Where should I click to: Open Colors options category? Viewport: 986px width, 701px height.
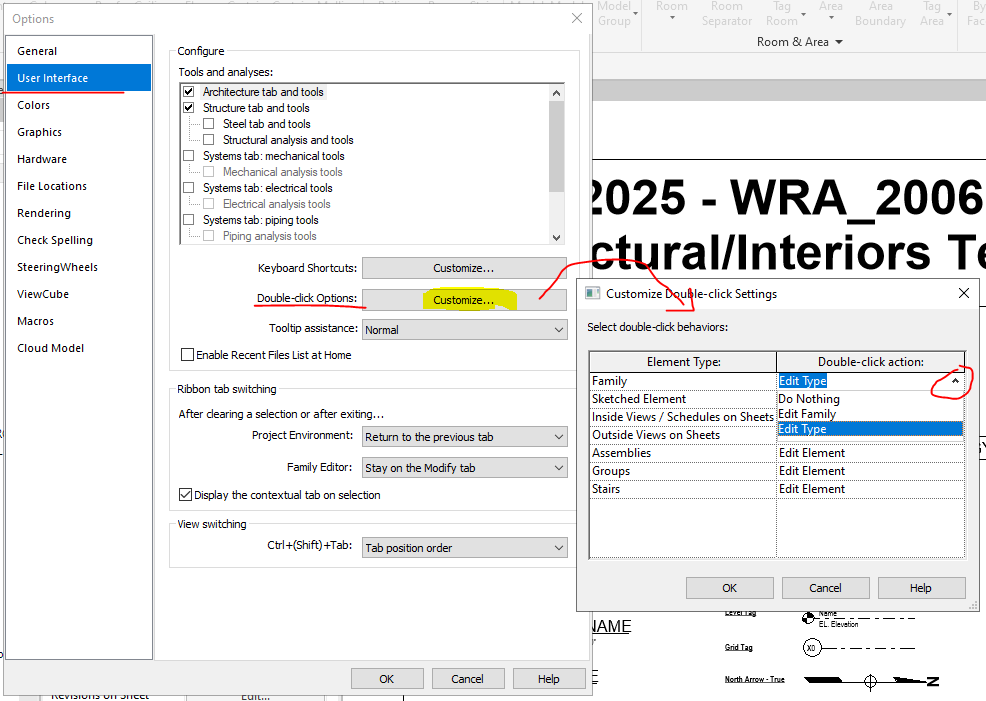pyautogui.click(x=79, y=105)
